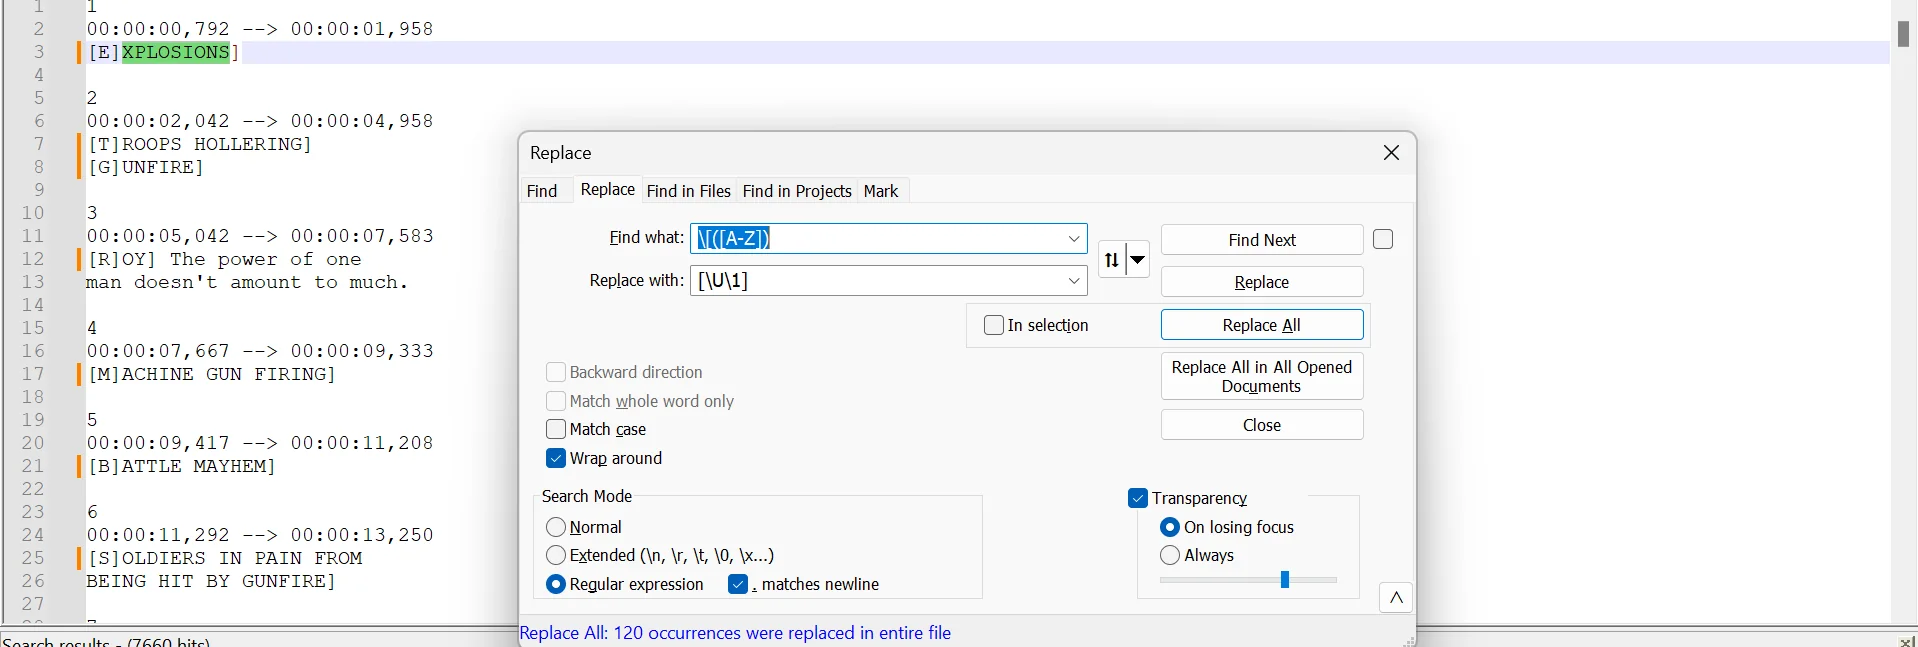The width and height of the screenshot is (1918, 647).
Task: Collapse the dialog using the caret button
Action: 1396,598
